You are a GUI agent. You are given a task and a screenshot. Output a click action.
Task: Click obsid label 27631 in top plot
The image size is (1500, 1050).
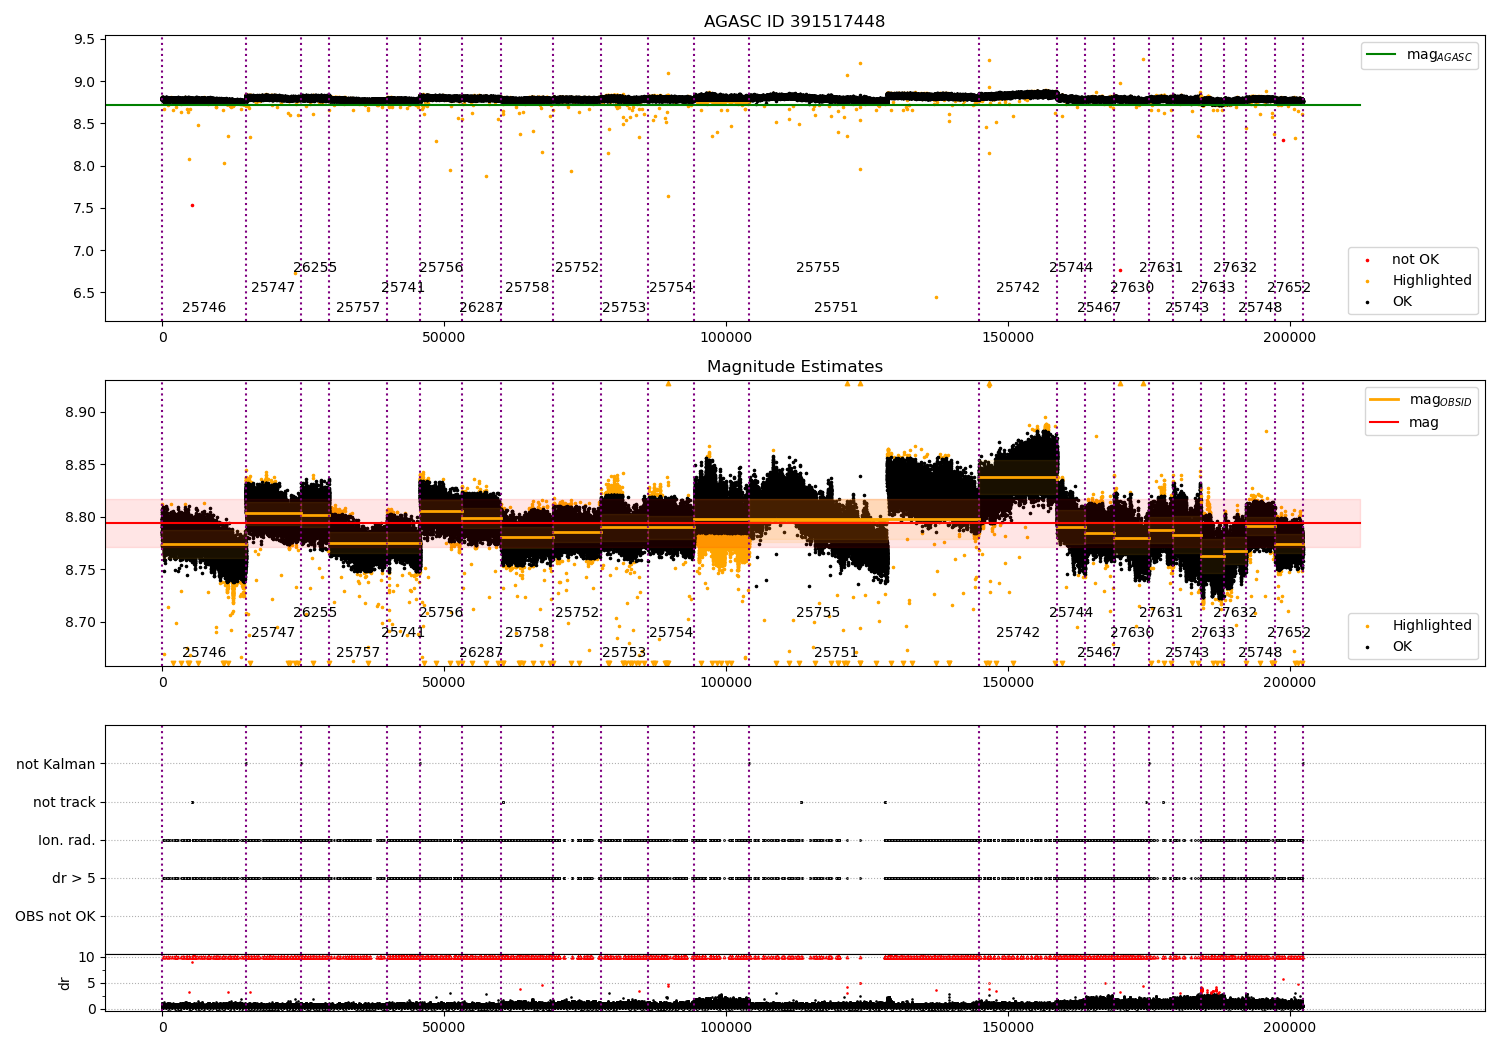pyautogui.click(x=1161, y=268)
